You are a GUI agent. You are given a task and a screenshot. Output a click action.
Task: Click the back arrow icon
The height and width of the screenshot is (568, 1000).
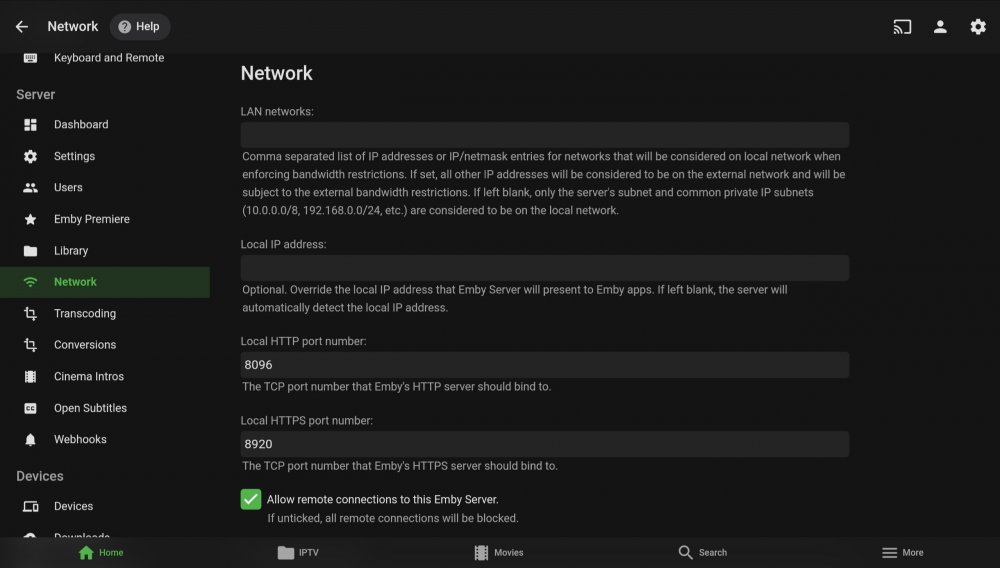tap(22, 27)
